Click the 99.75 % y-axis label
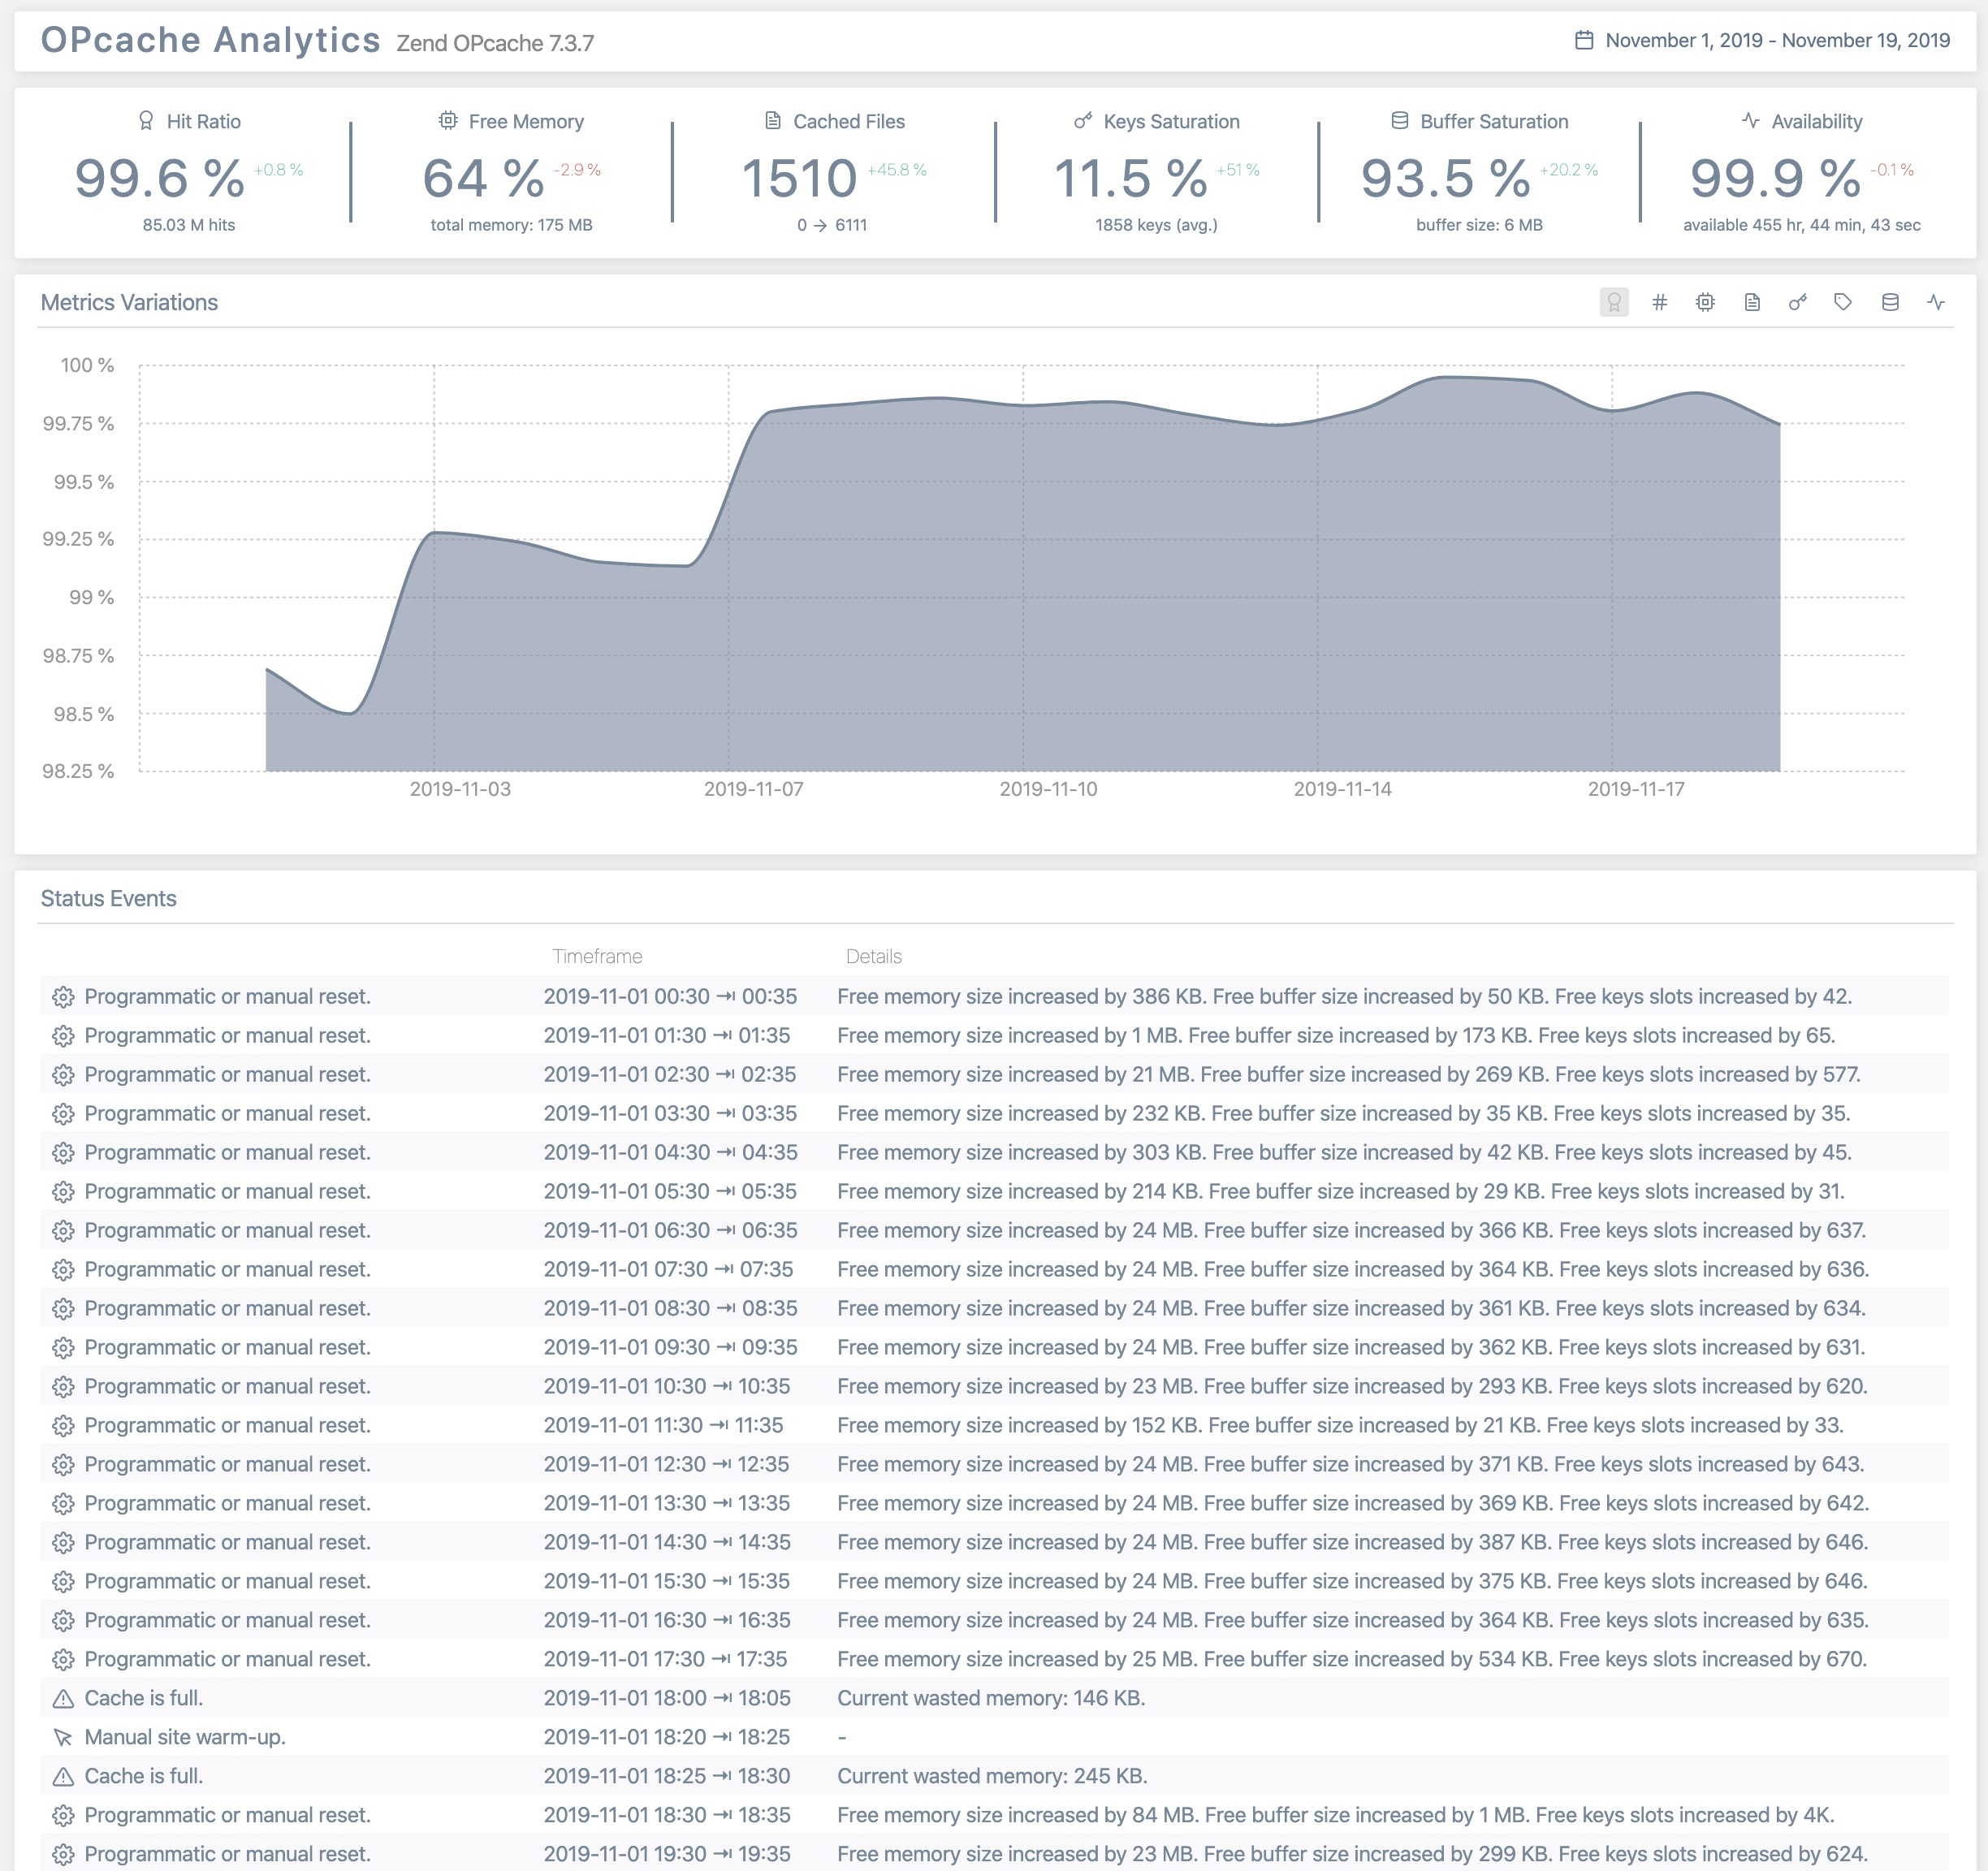 point(78,424)
